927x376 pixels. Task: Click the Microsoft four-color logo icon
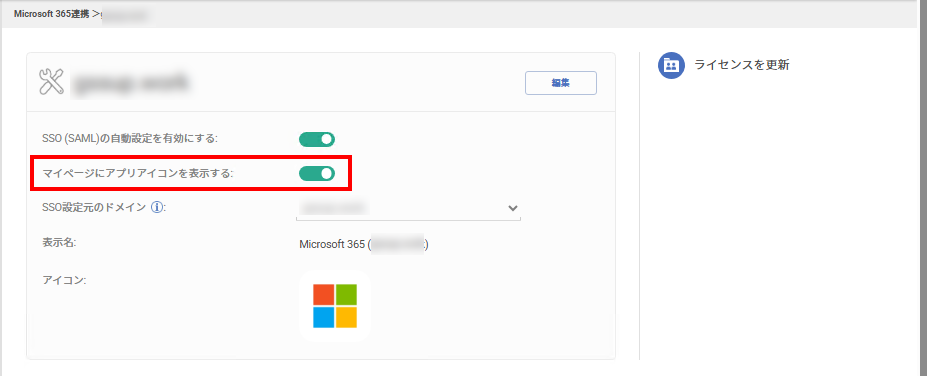[x=335, y=306]
